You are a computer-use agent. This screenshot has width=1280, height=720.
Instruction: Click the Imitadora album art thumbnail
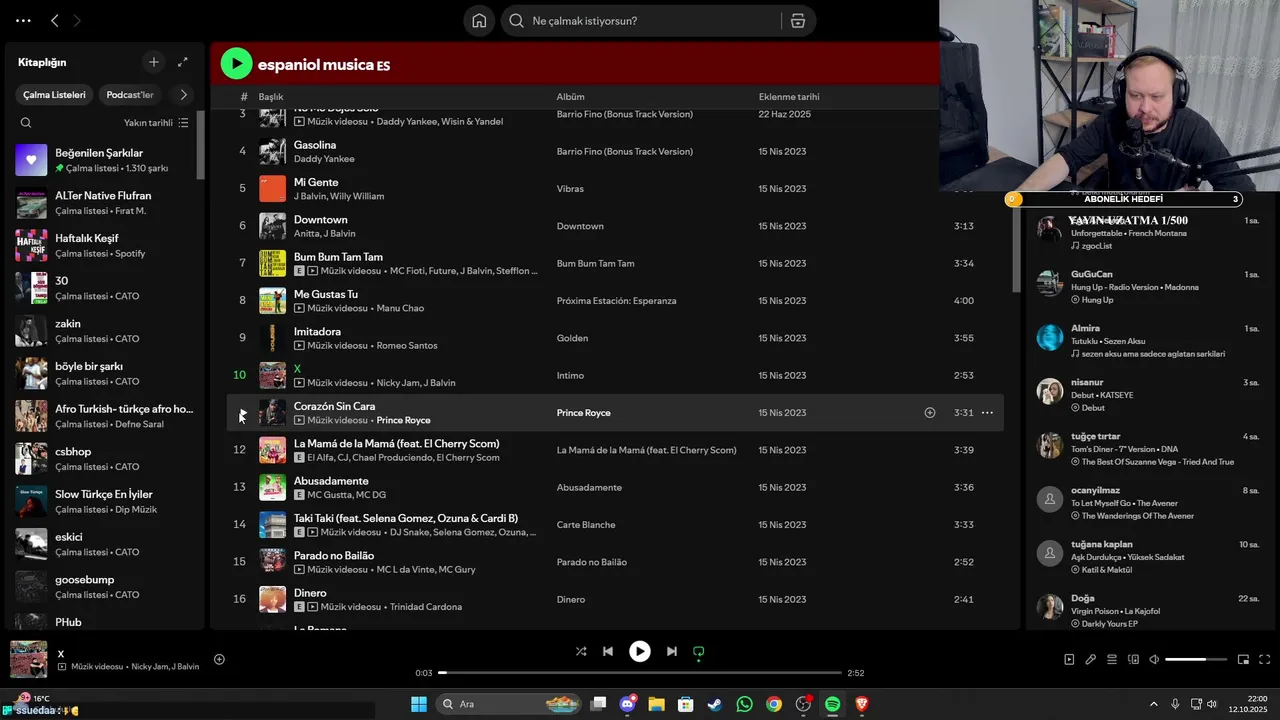pos(272,338)
